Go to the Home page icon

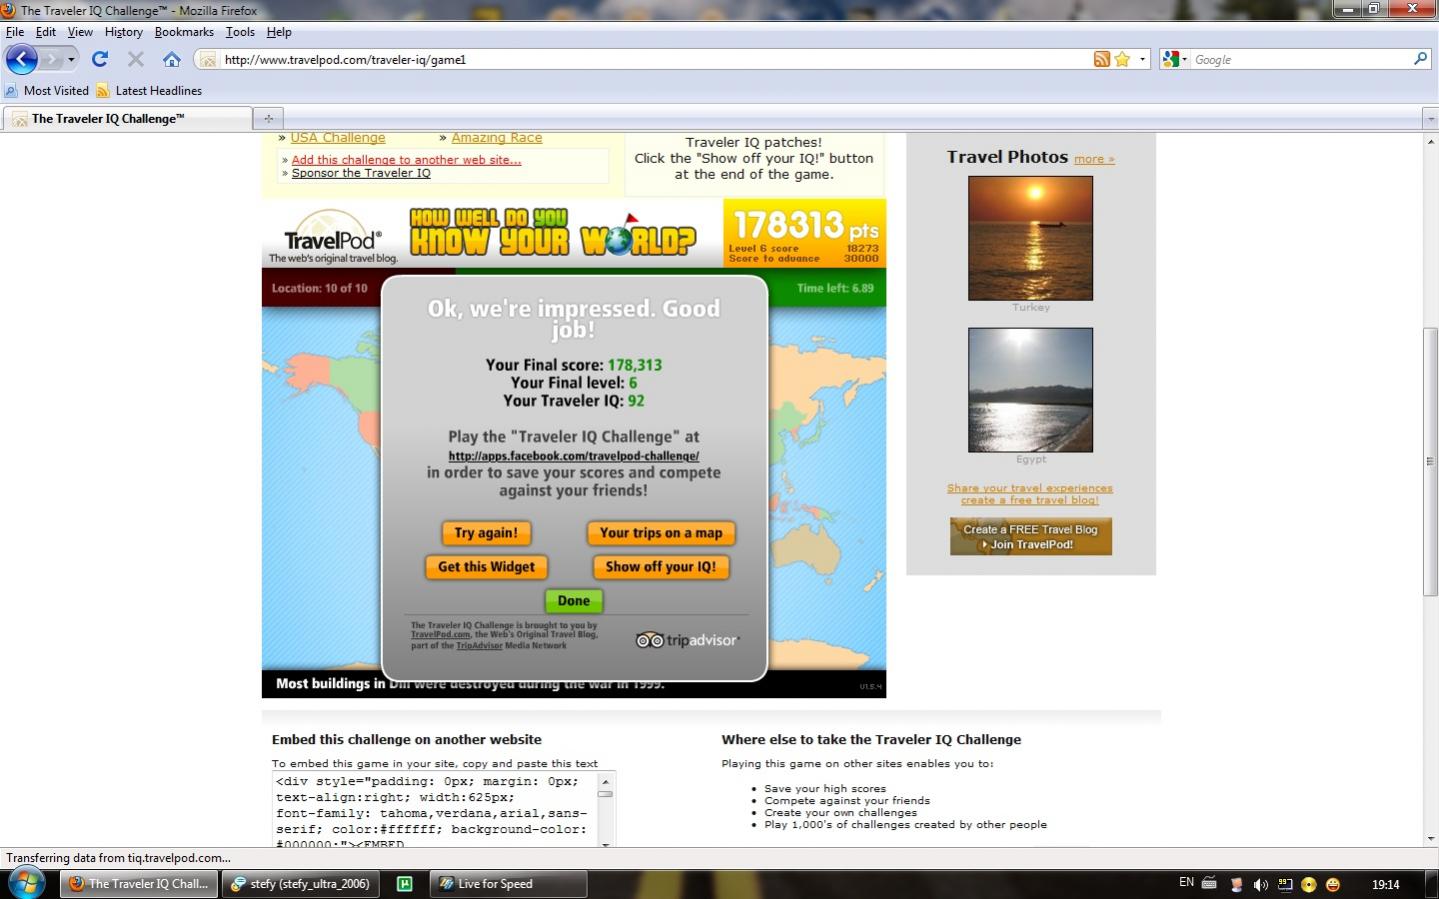point(172,59)
